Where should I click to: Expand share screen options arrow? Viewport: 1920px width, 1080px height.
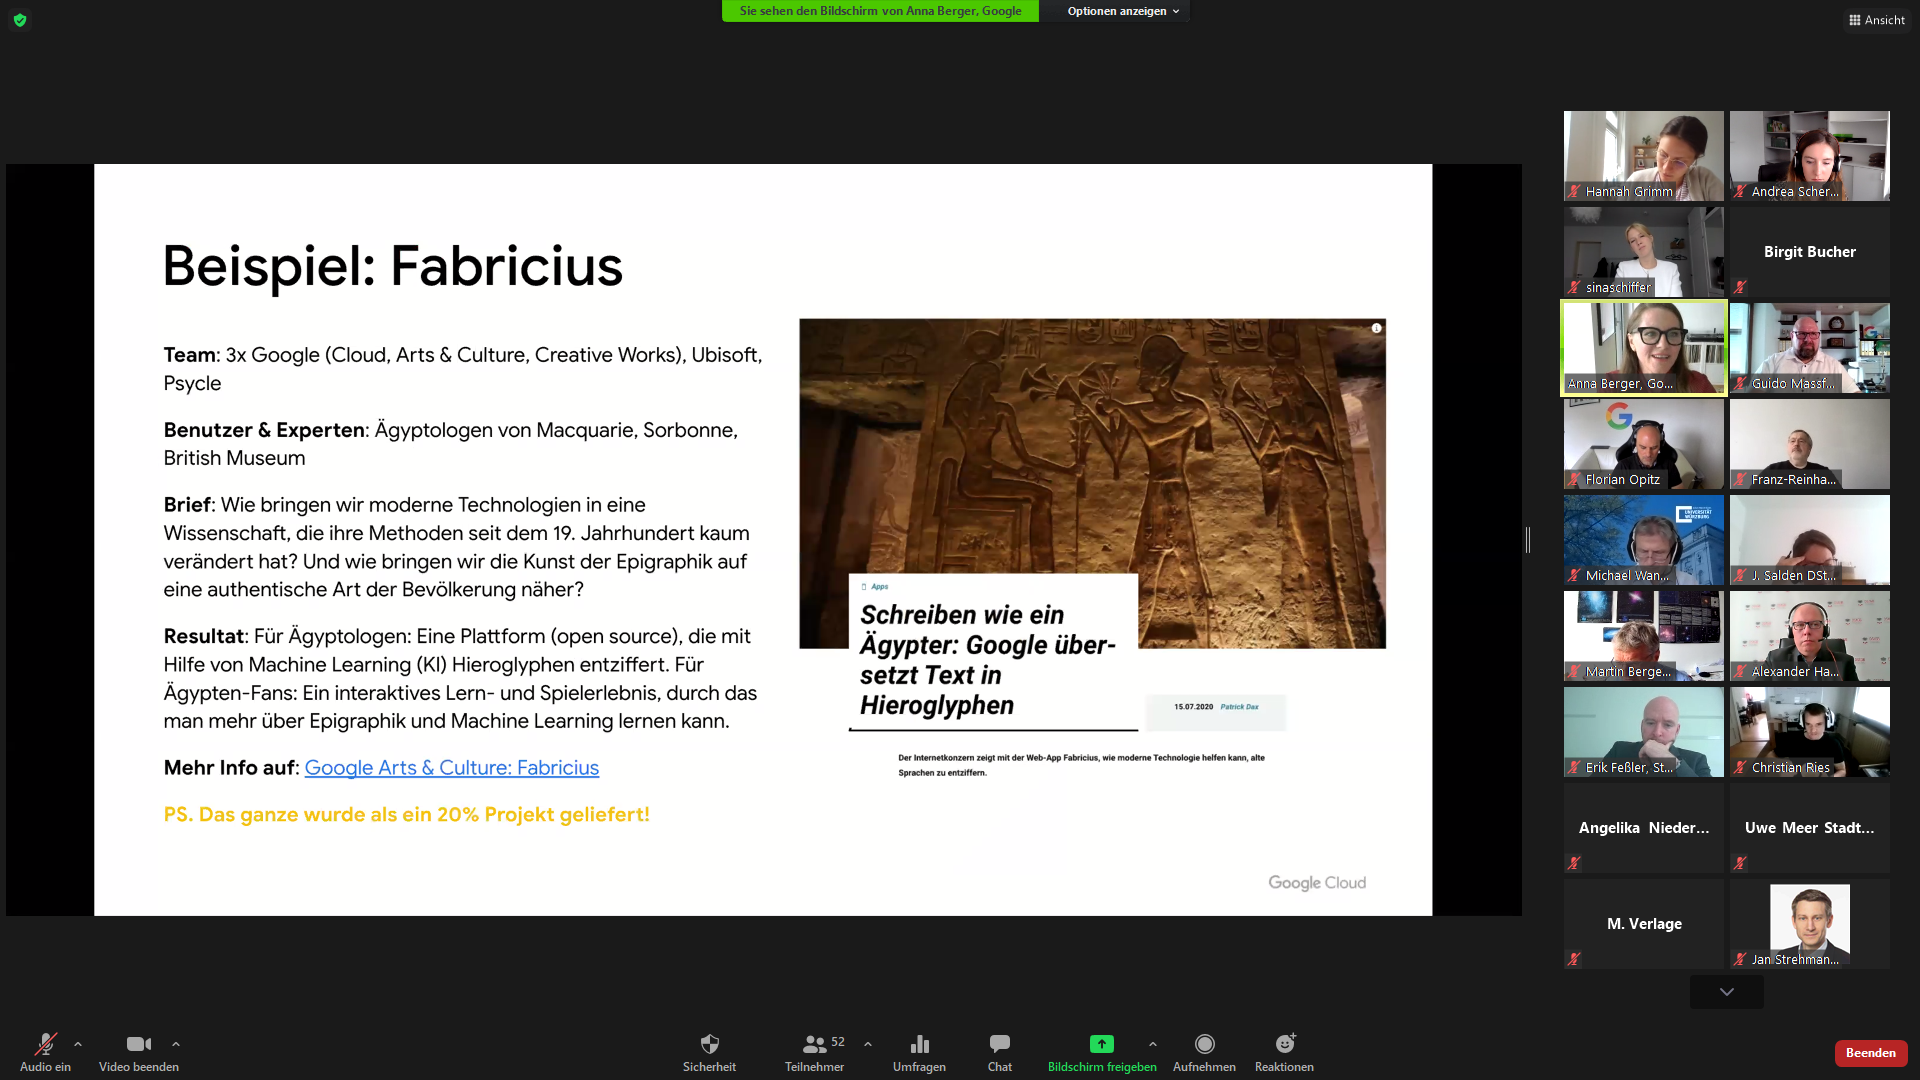click(1153, 1044)
